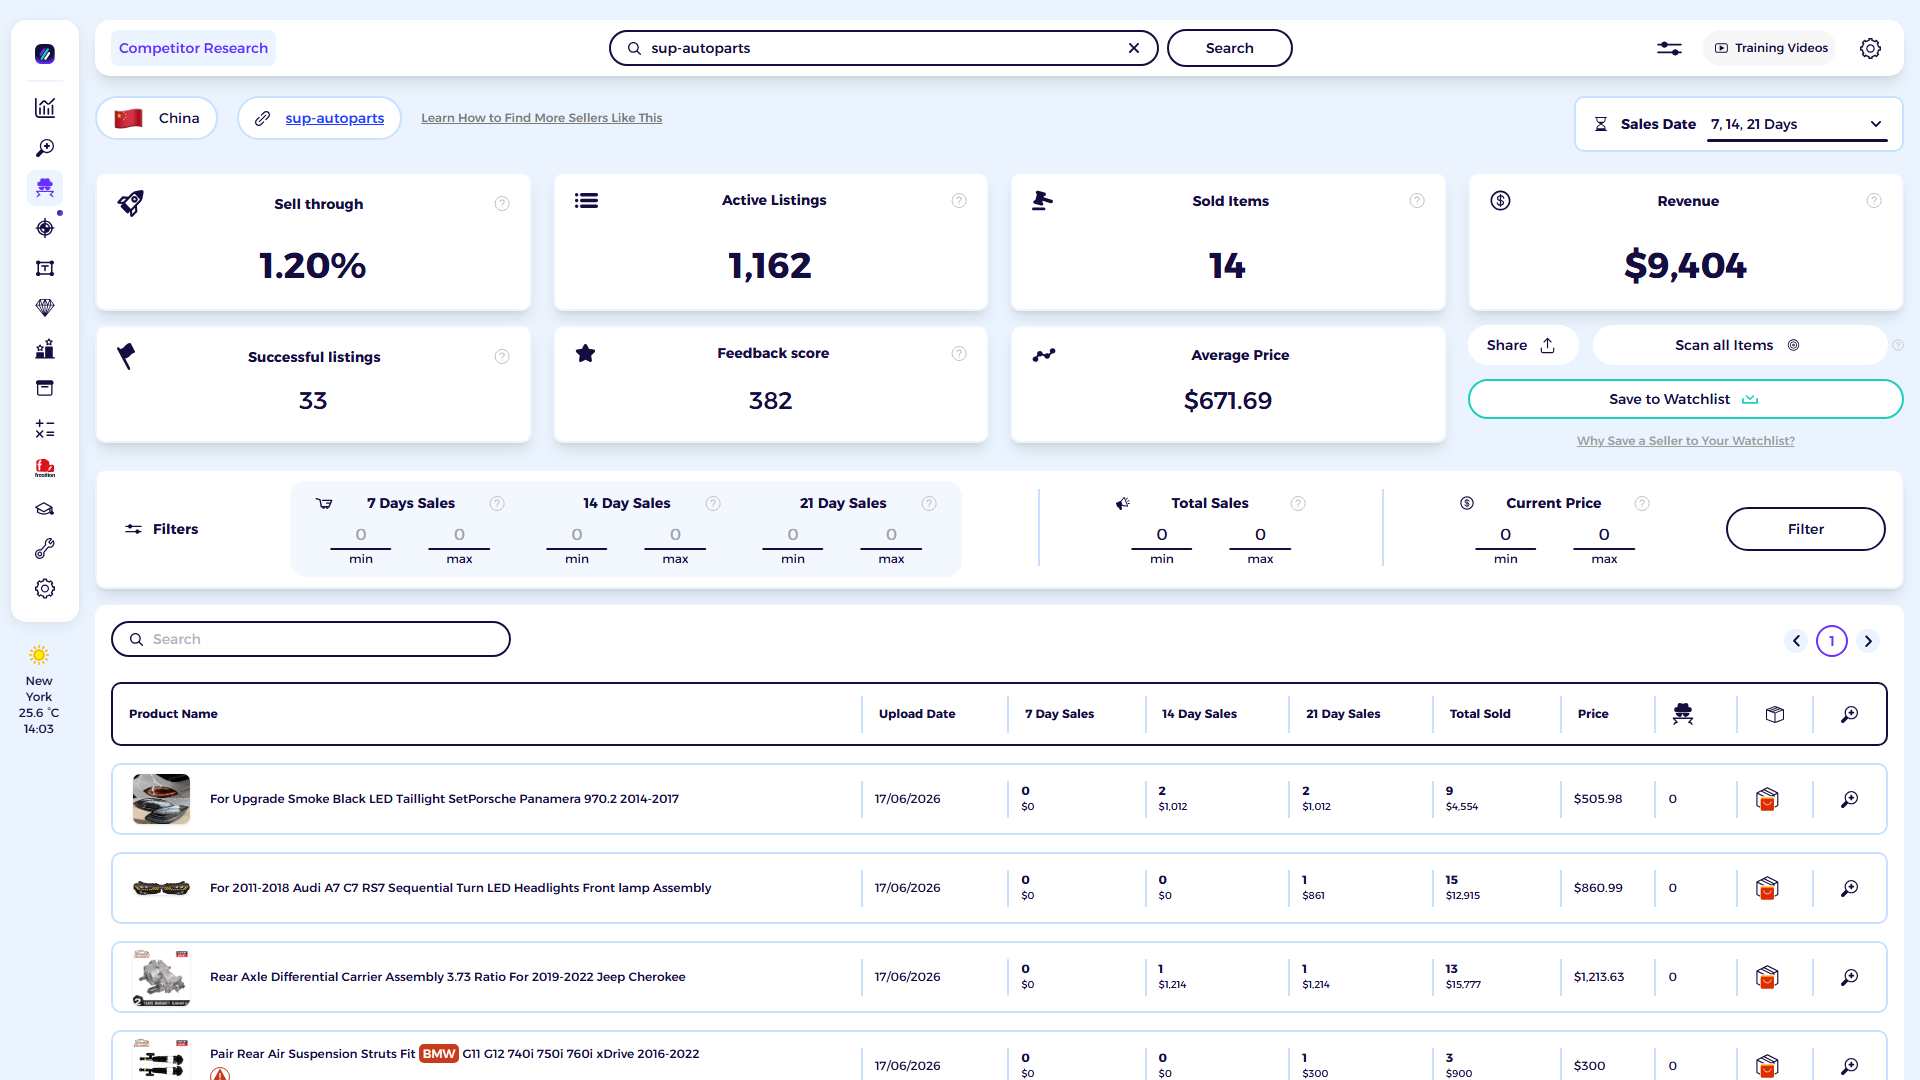
Task: Sort by Price column header
Action: 1593,714
